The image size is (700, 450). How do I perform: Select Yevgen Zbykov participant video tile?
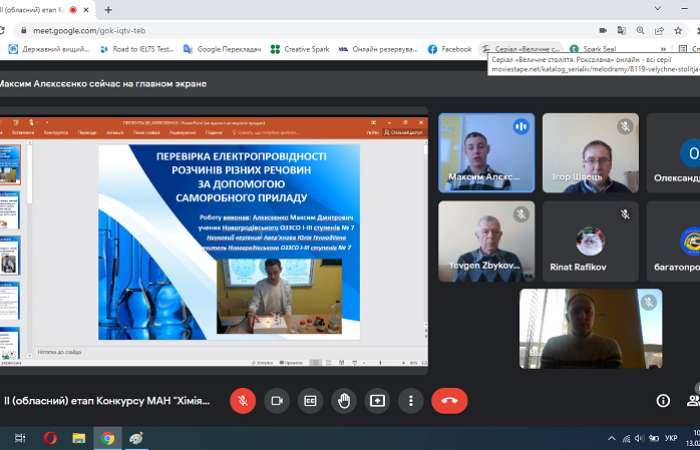click(486, 241)
